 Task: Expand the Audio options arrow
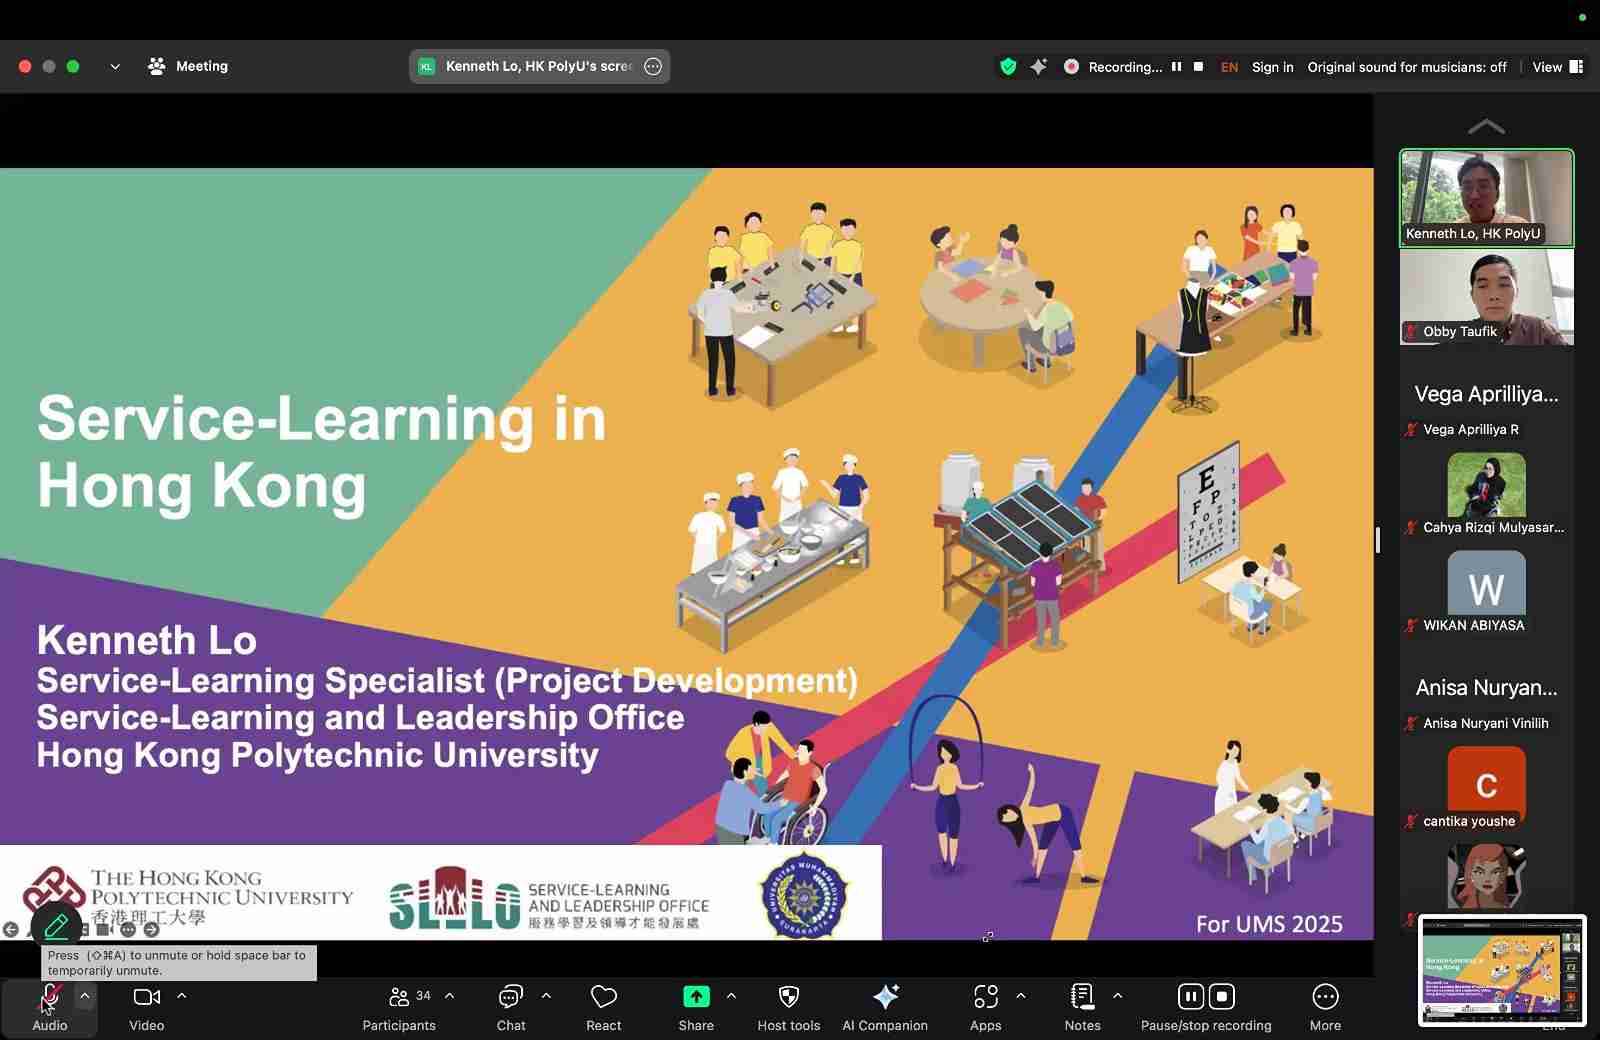pyautogui.click(x=84, y=996)
